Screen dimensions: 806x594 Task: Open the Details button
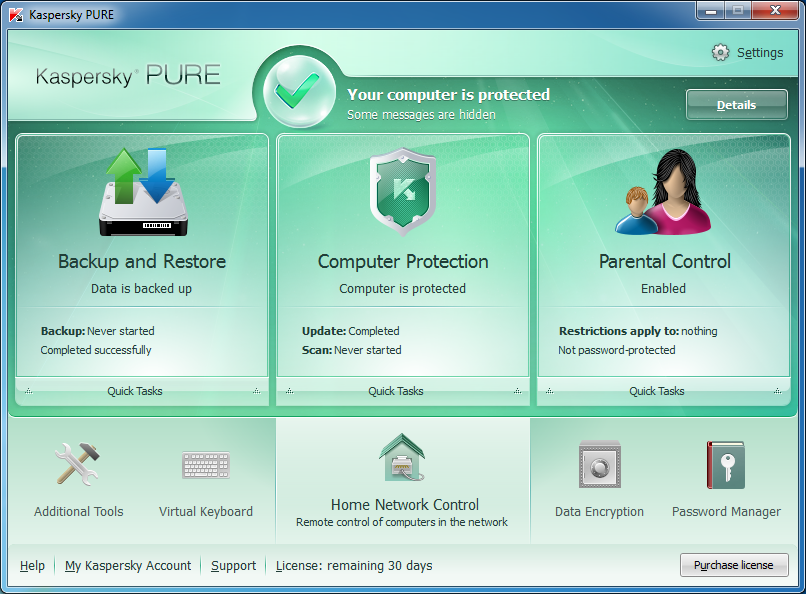737,105
